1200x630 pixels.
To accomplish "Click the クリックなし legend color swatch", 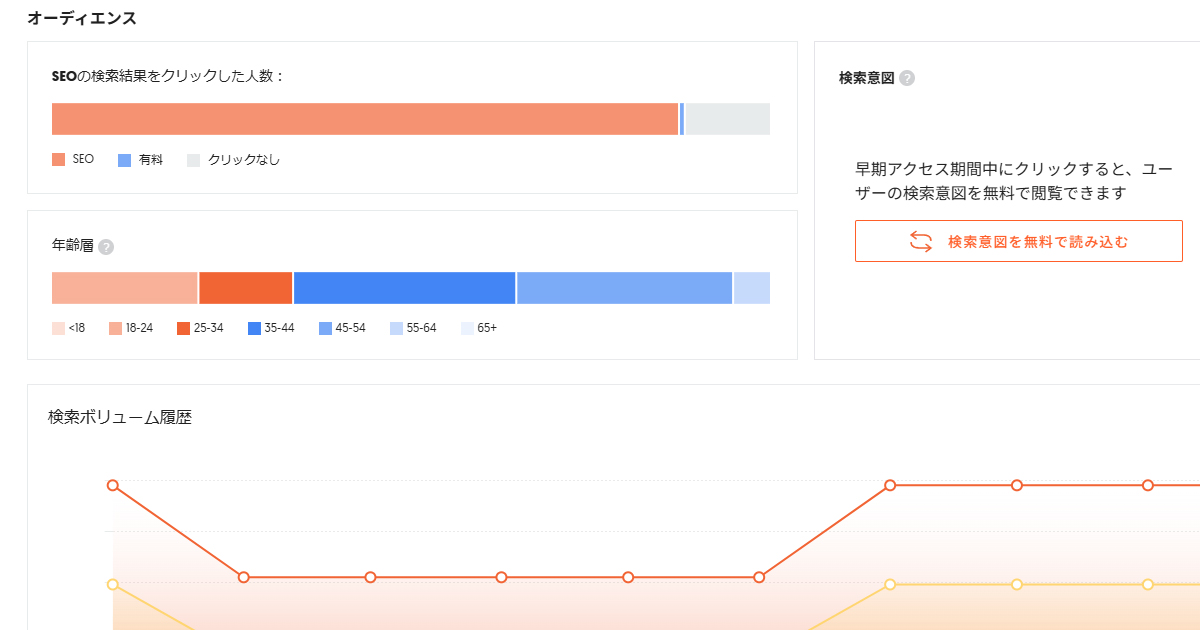I will pyautogui.click(x=194, y=159).
